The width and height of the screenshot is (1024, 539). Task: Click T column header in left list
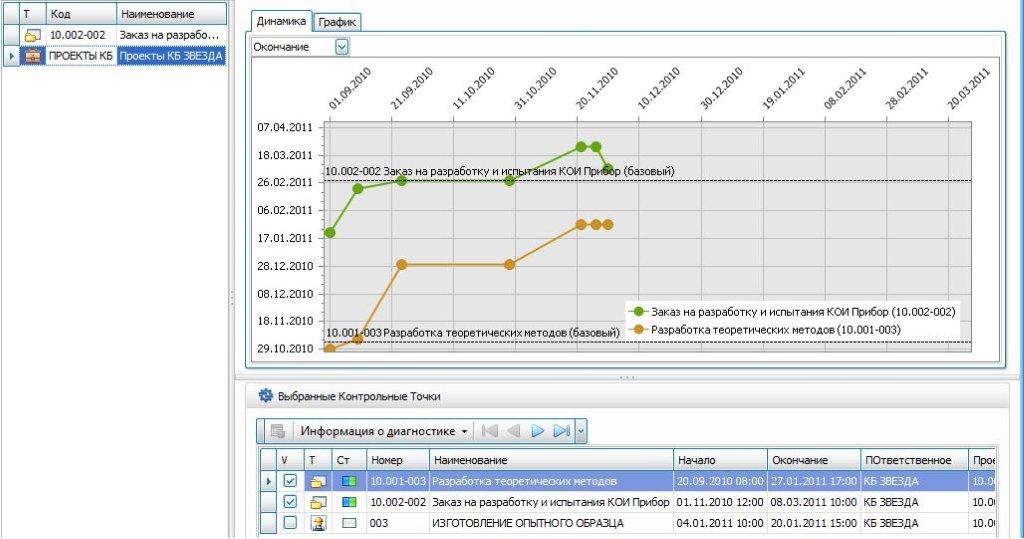(x=32, y=14)
